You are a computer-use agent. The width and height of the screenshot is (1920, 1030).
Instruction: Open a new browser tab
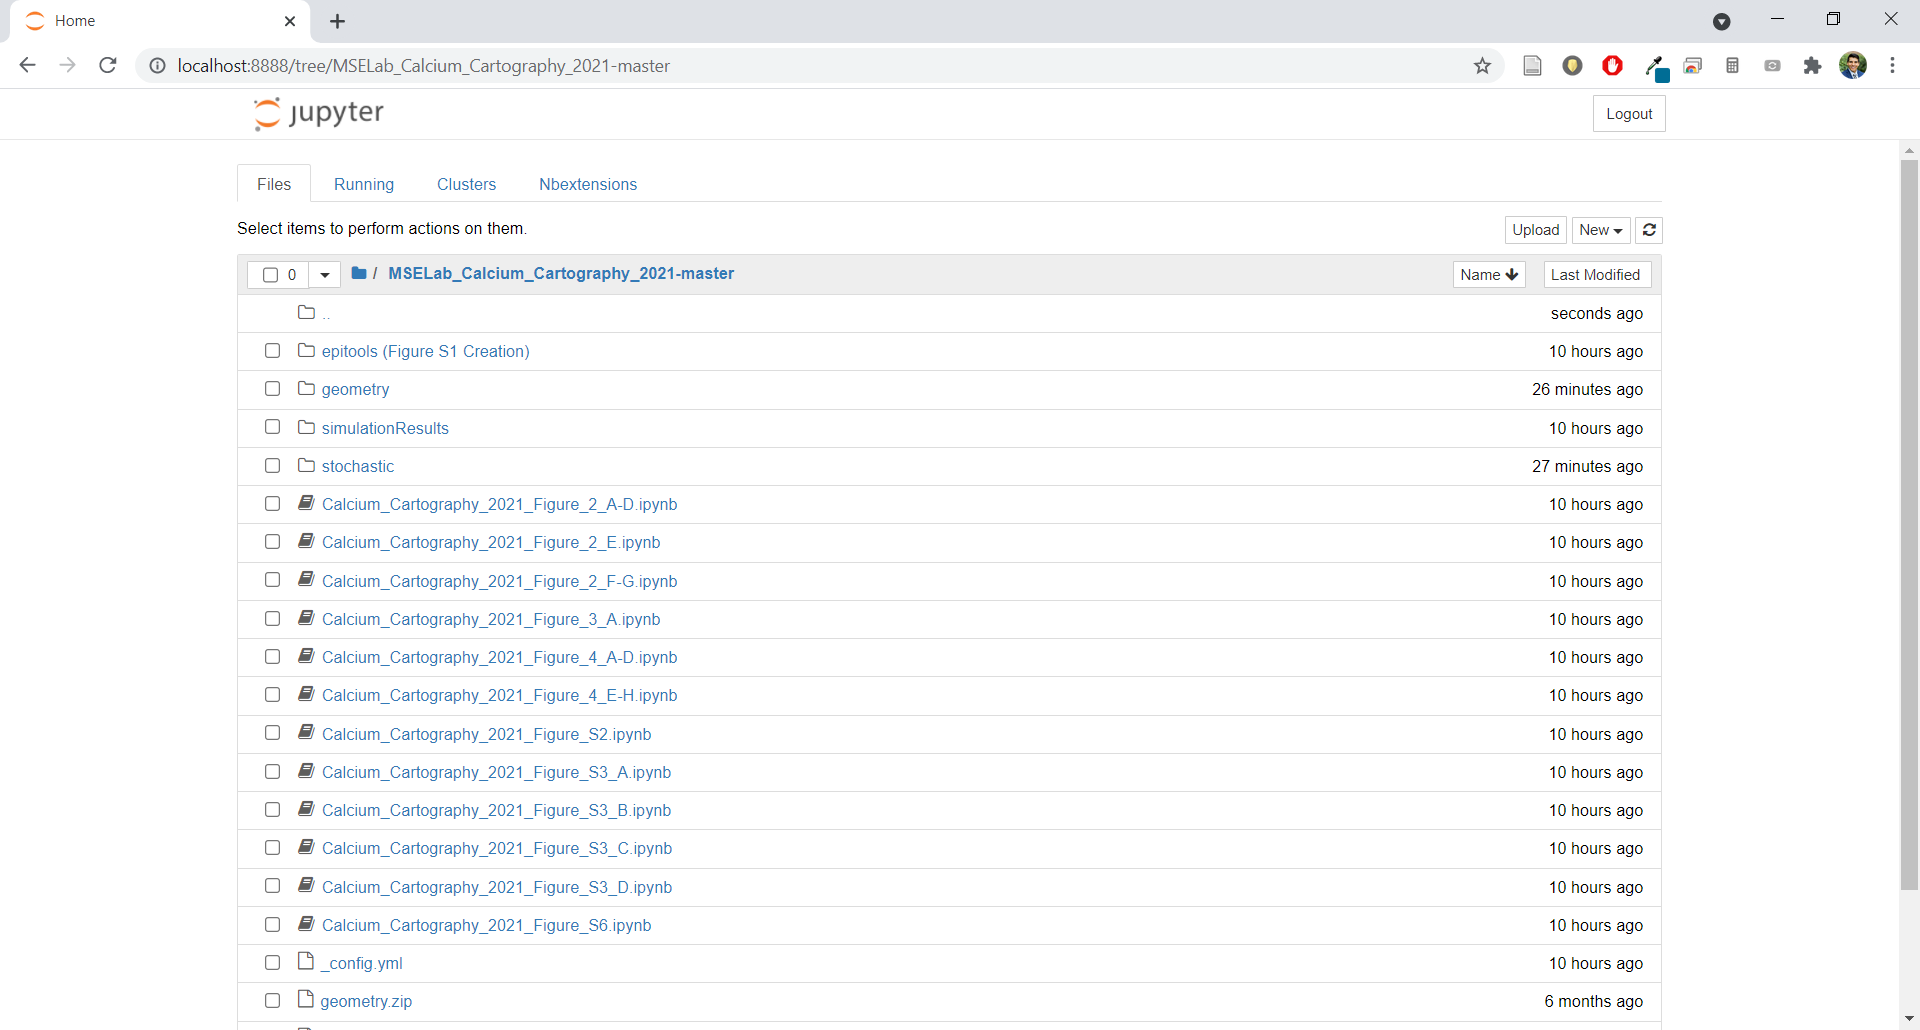[x=338, y=21]
